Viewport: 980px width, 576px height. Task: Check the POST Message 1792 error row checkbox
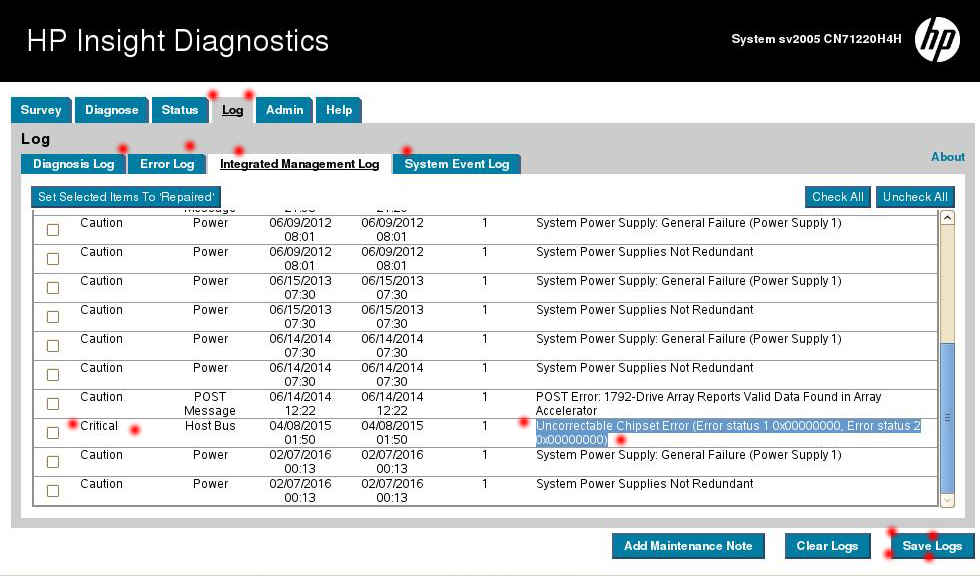tap(53, 404)
